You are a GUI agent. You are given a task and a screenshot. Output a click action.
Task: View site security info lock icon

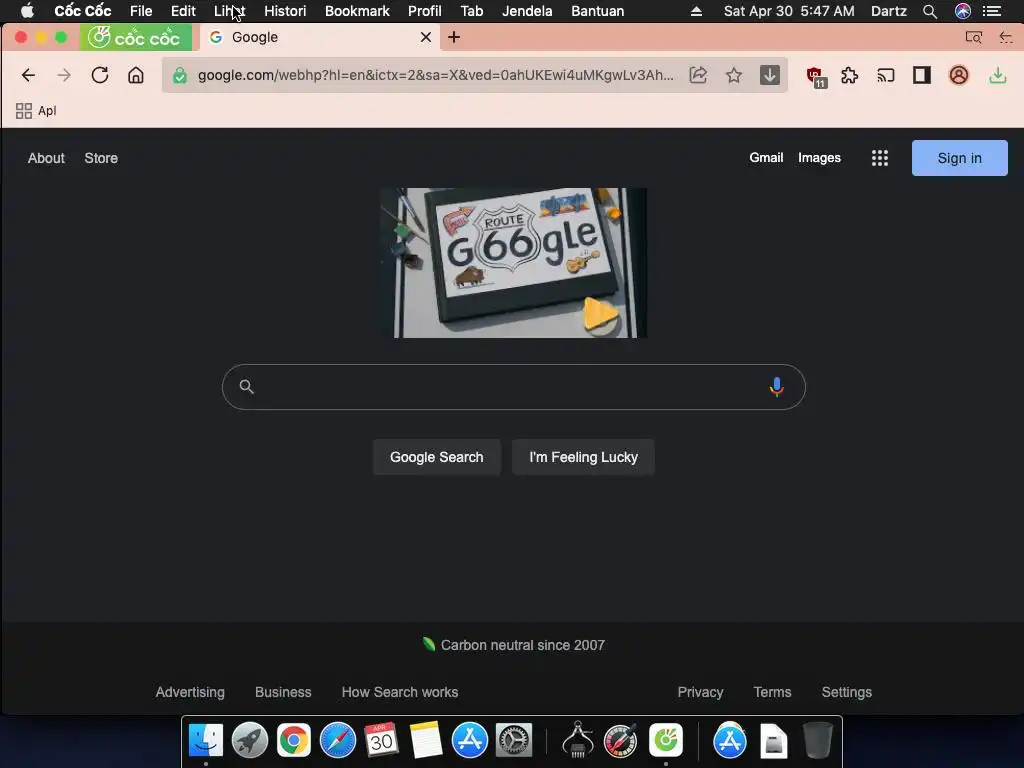tap(180, 76)
